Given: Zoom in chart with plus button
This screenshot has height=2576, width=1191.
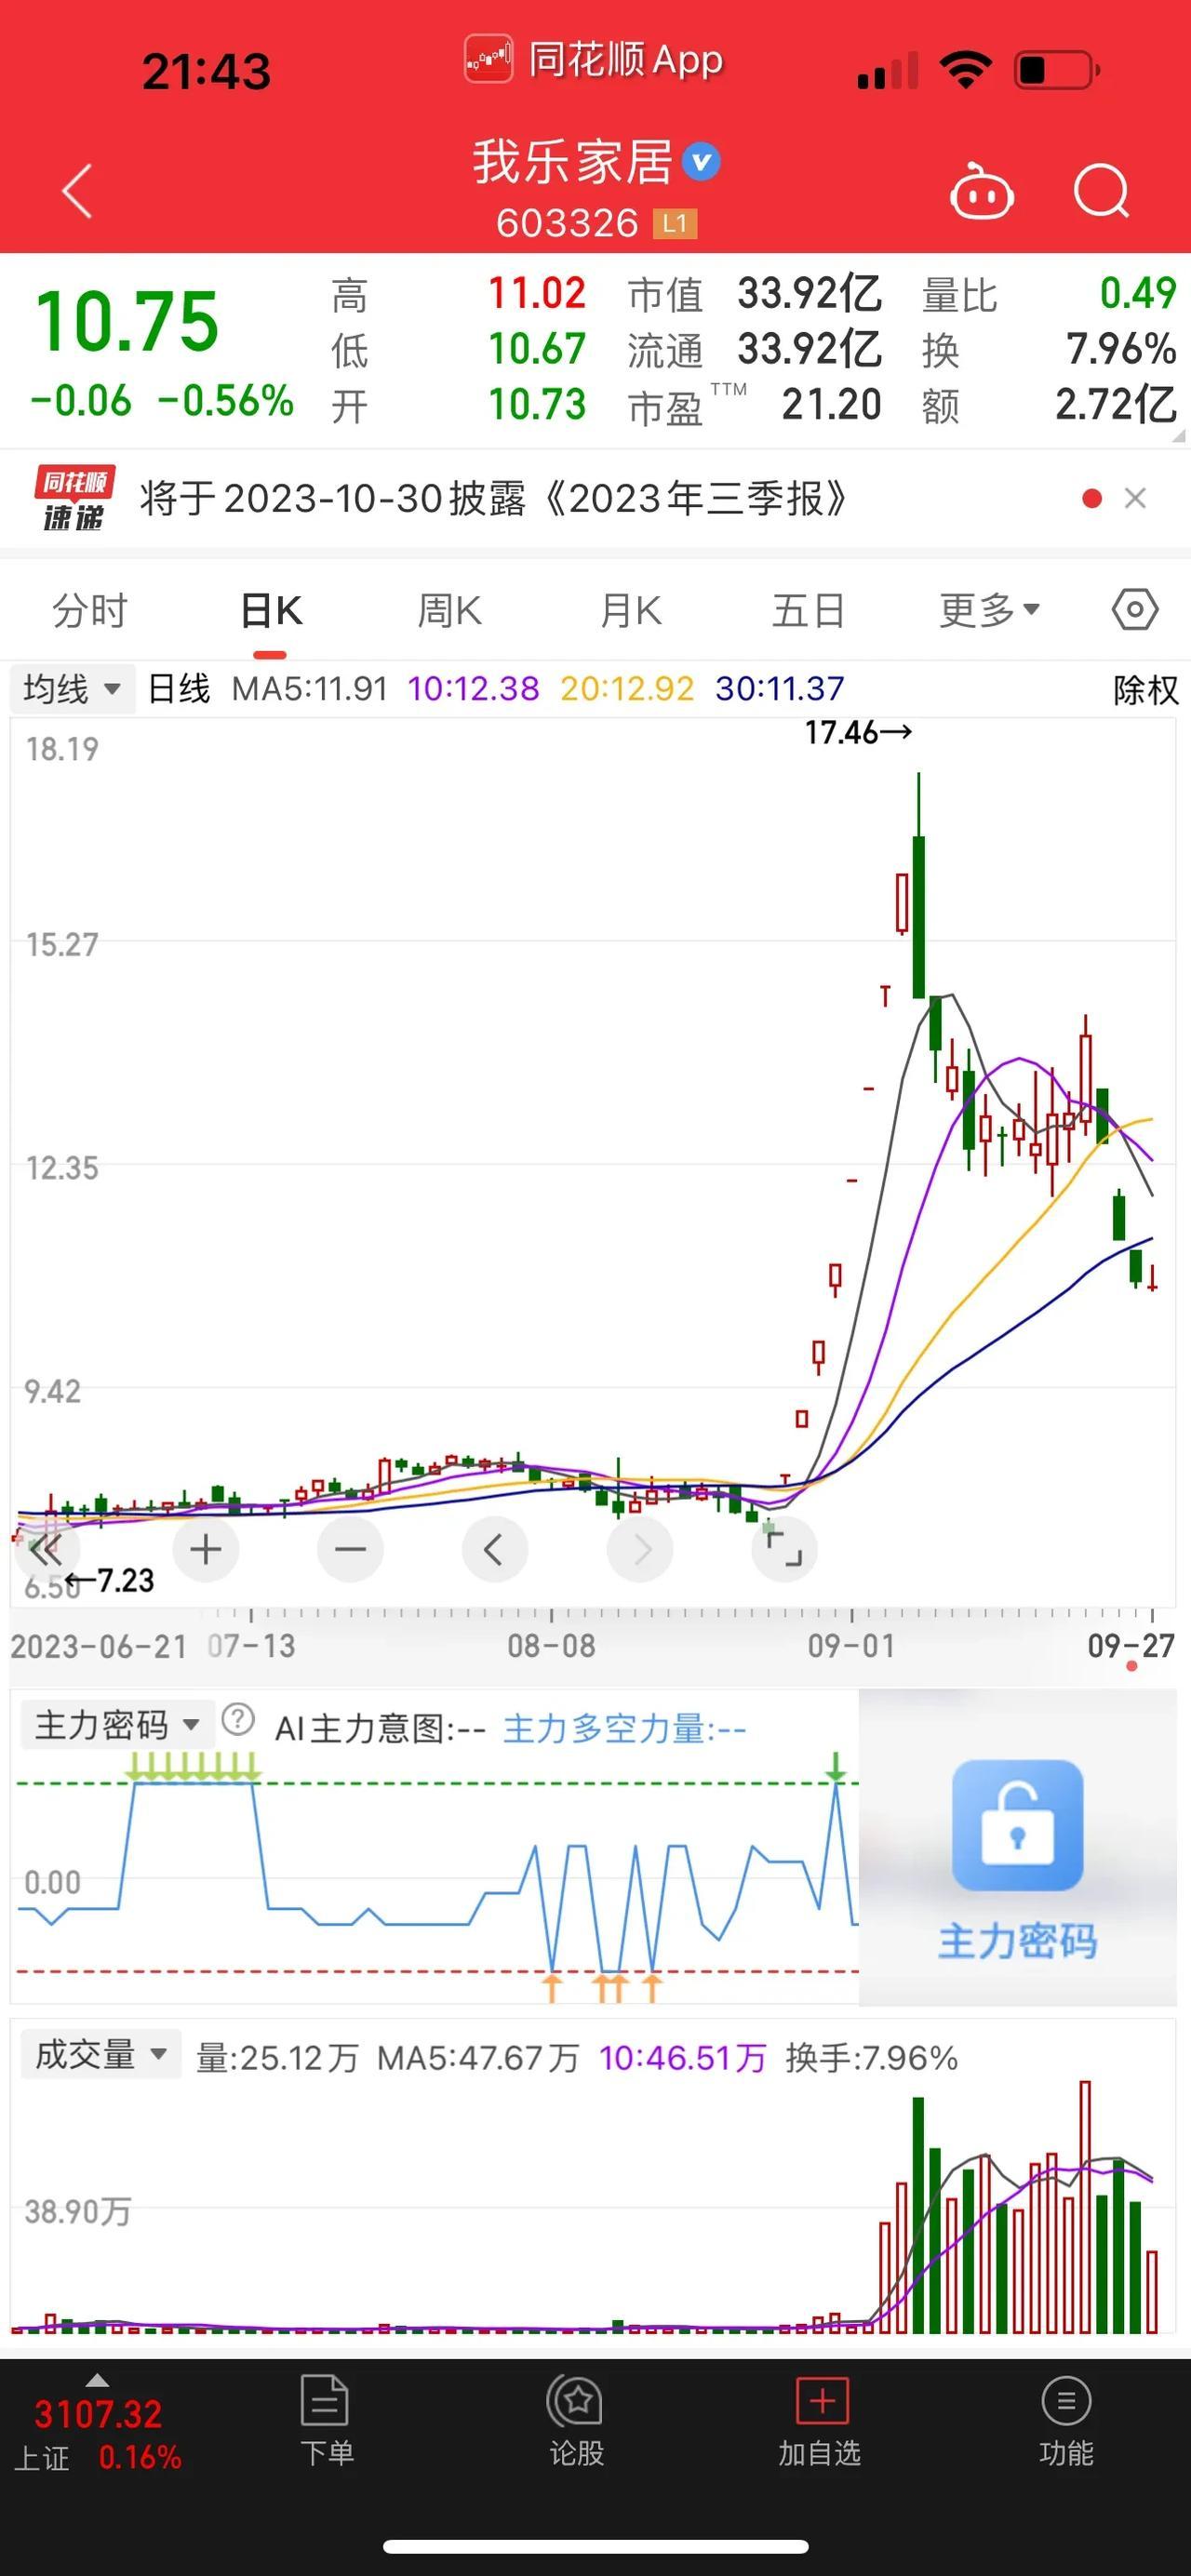Looking at the screenshot, I should coord(206,1550).
